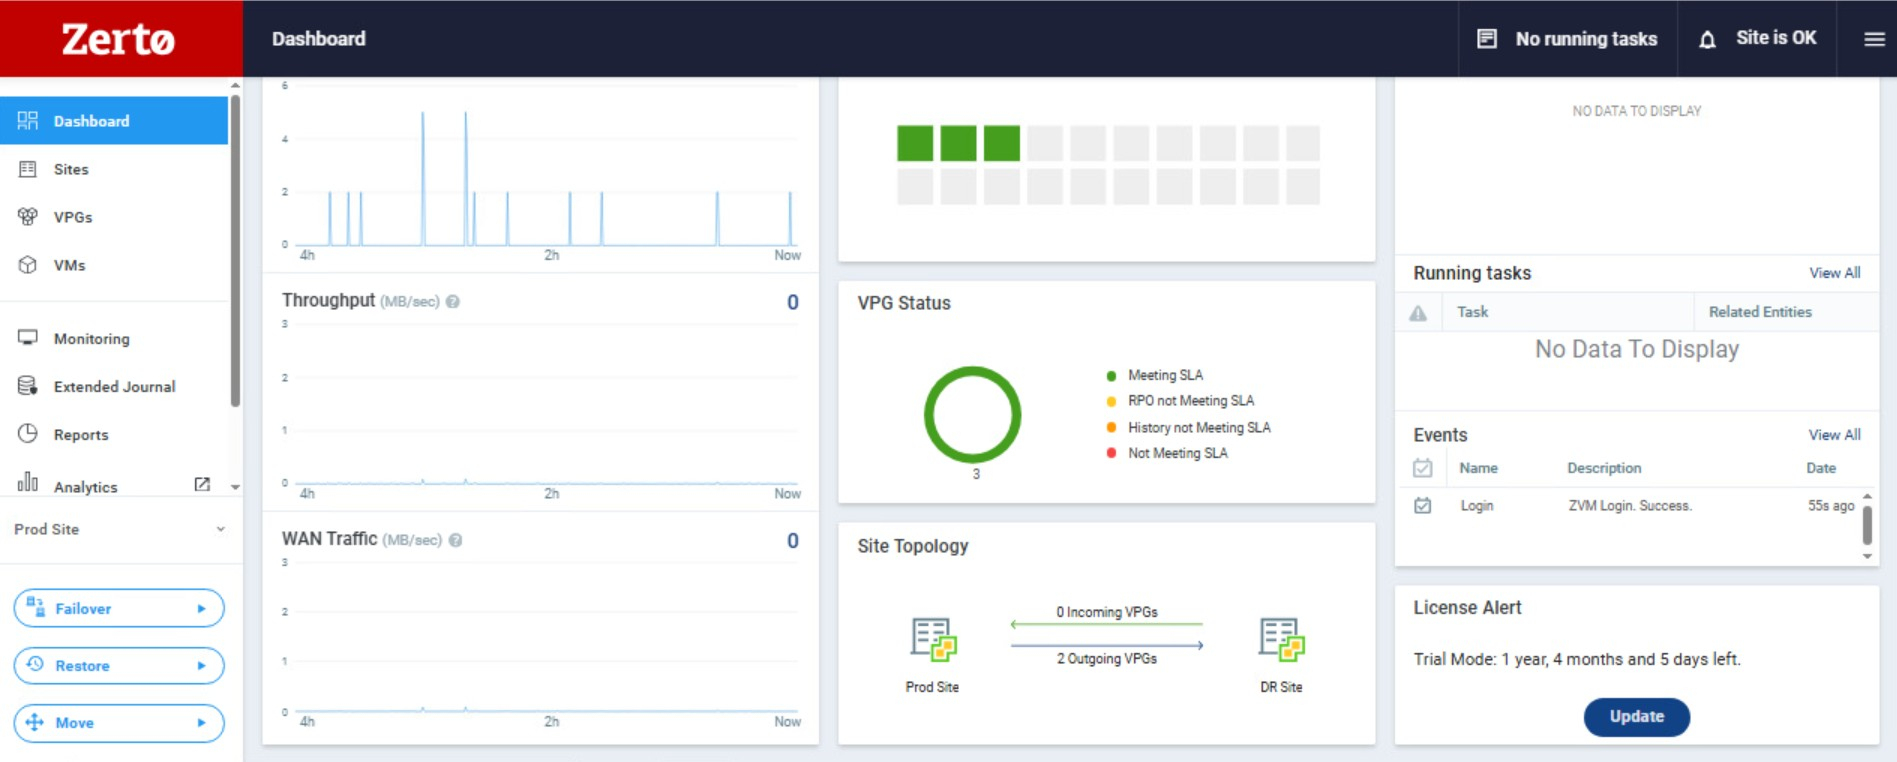Expand the Prod Site dropdown

[220, 529]
